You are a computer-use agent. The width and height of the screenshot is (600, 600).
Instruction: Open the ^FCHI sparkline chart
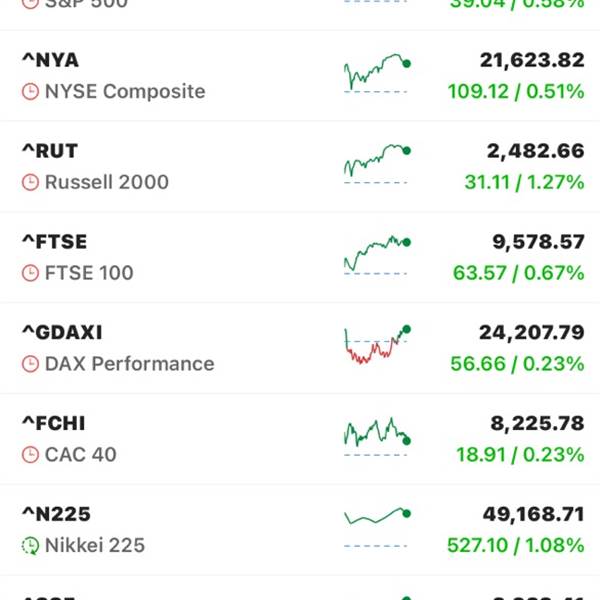click(x=376, y=436)
